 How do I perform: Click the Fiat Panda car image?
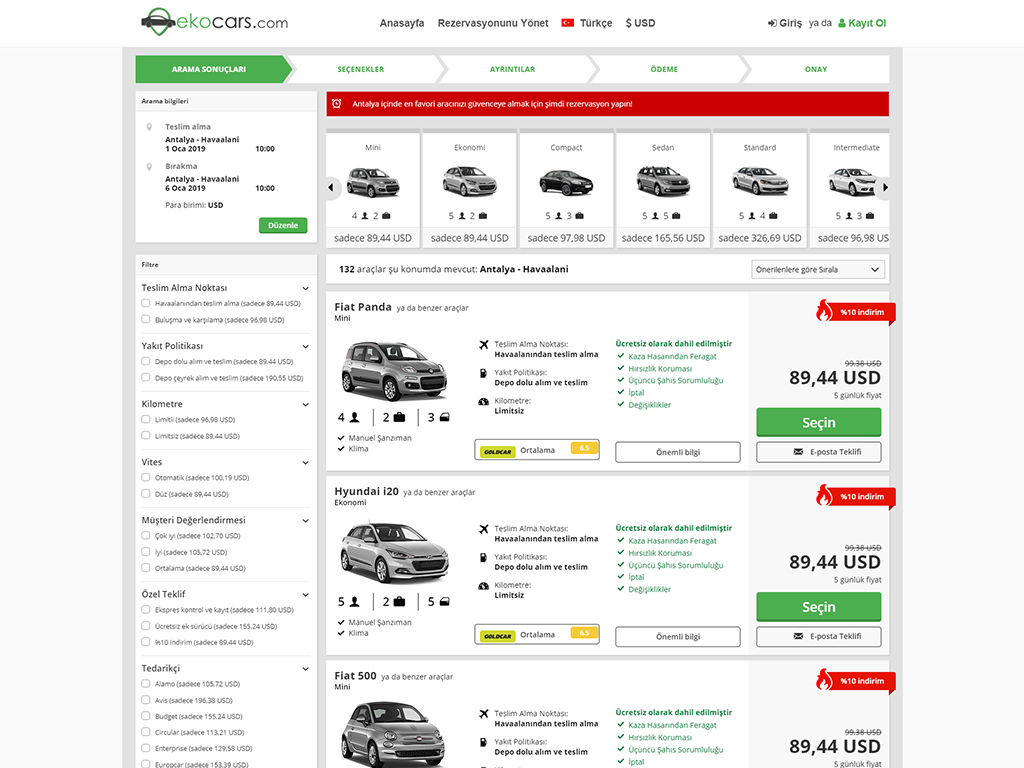click(394, 370)
